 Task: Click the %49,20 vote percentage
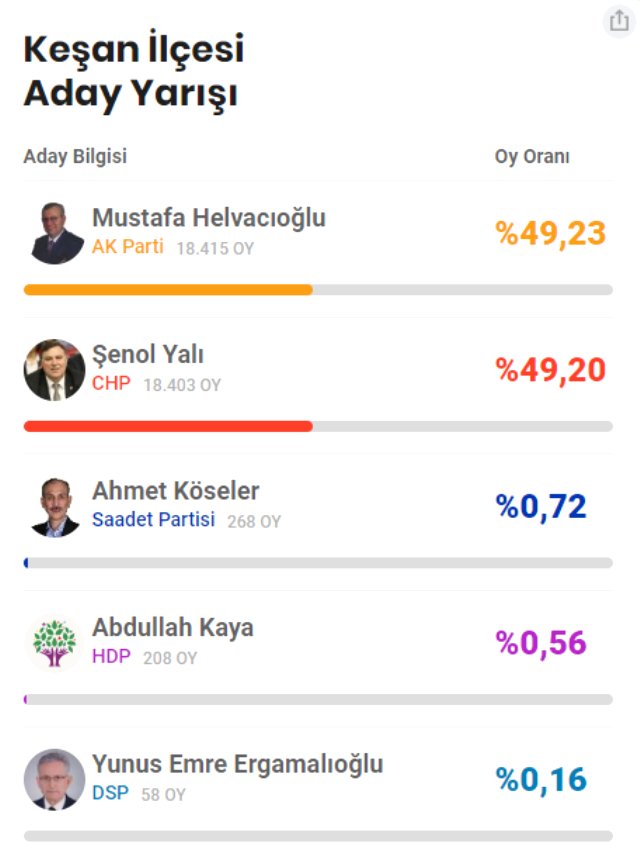tap(550, 370)
